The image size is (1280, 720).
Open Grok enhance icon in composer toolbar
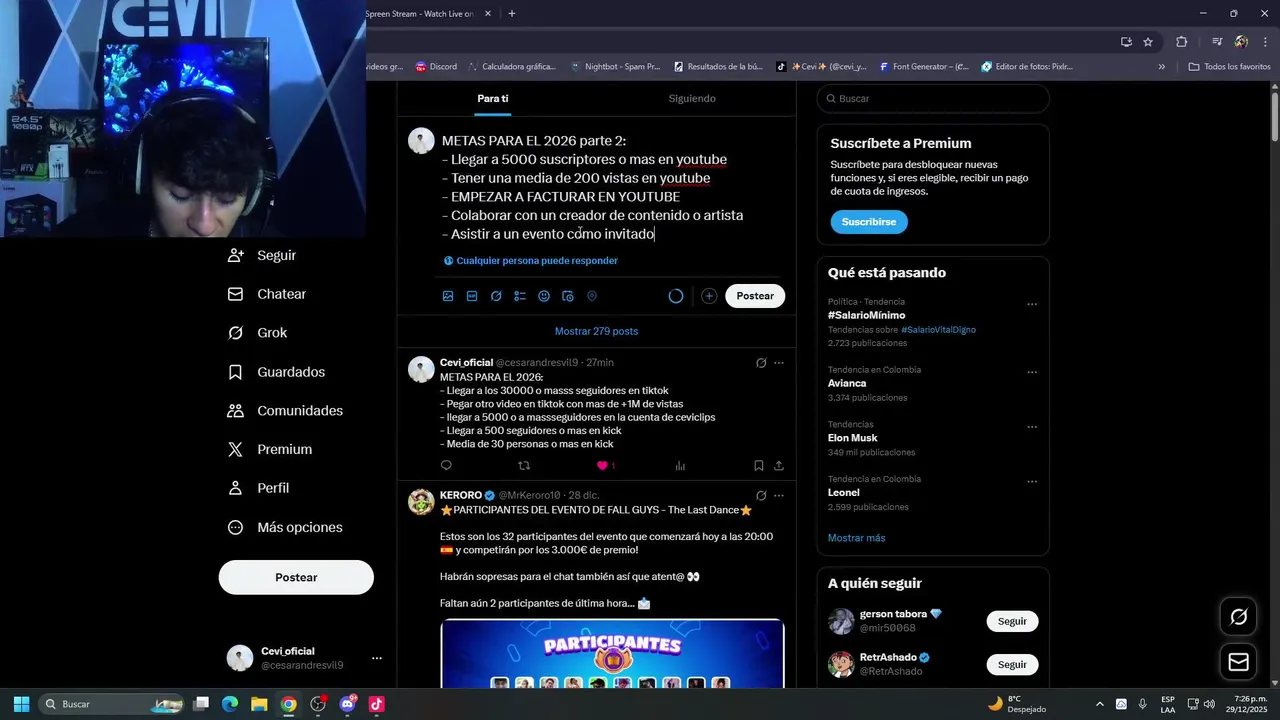point(496,296)
